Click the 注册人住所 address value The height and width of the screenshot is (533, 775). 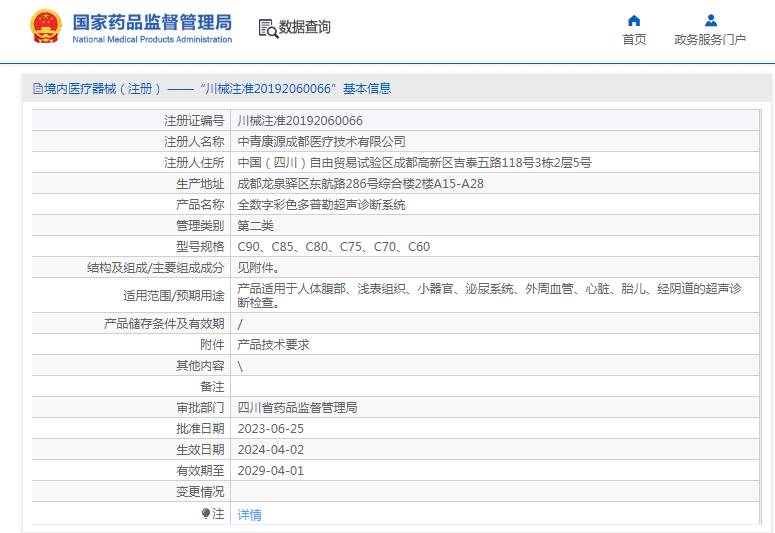[414, 163]
